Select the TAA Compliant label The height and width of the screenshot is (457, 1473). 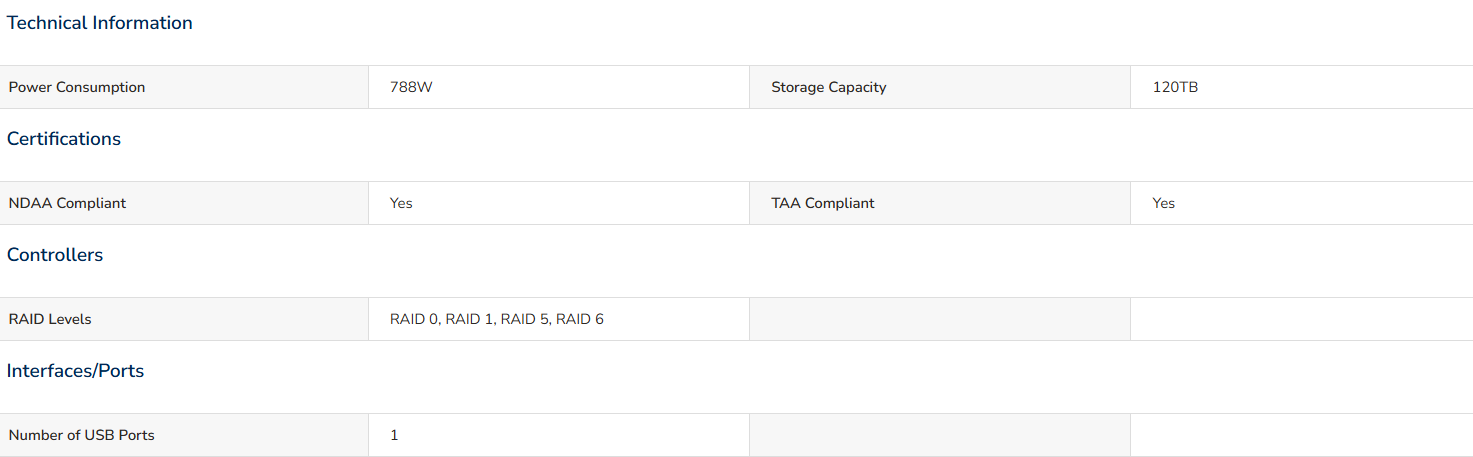pos(822,203)
